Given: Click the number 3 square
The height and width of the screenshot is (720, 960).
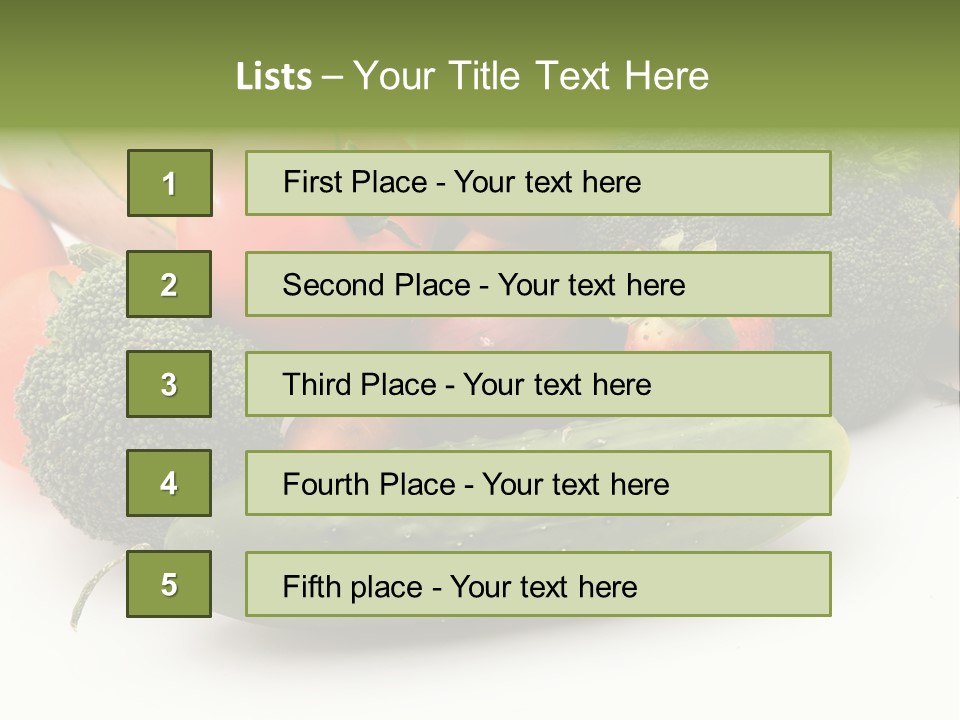Looking at the screenshot, I should click(169, 384).
